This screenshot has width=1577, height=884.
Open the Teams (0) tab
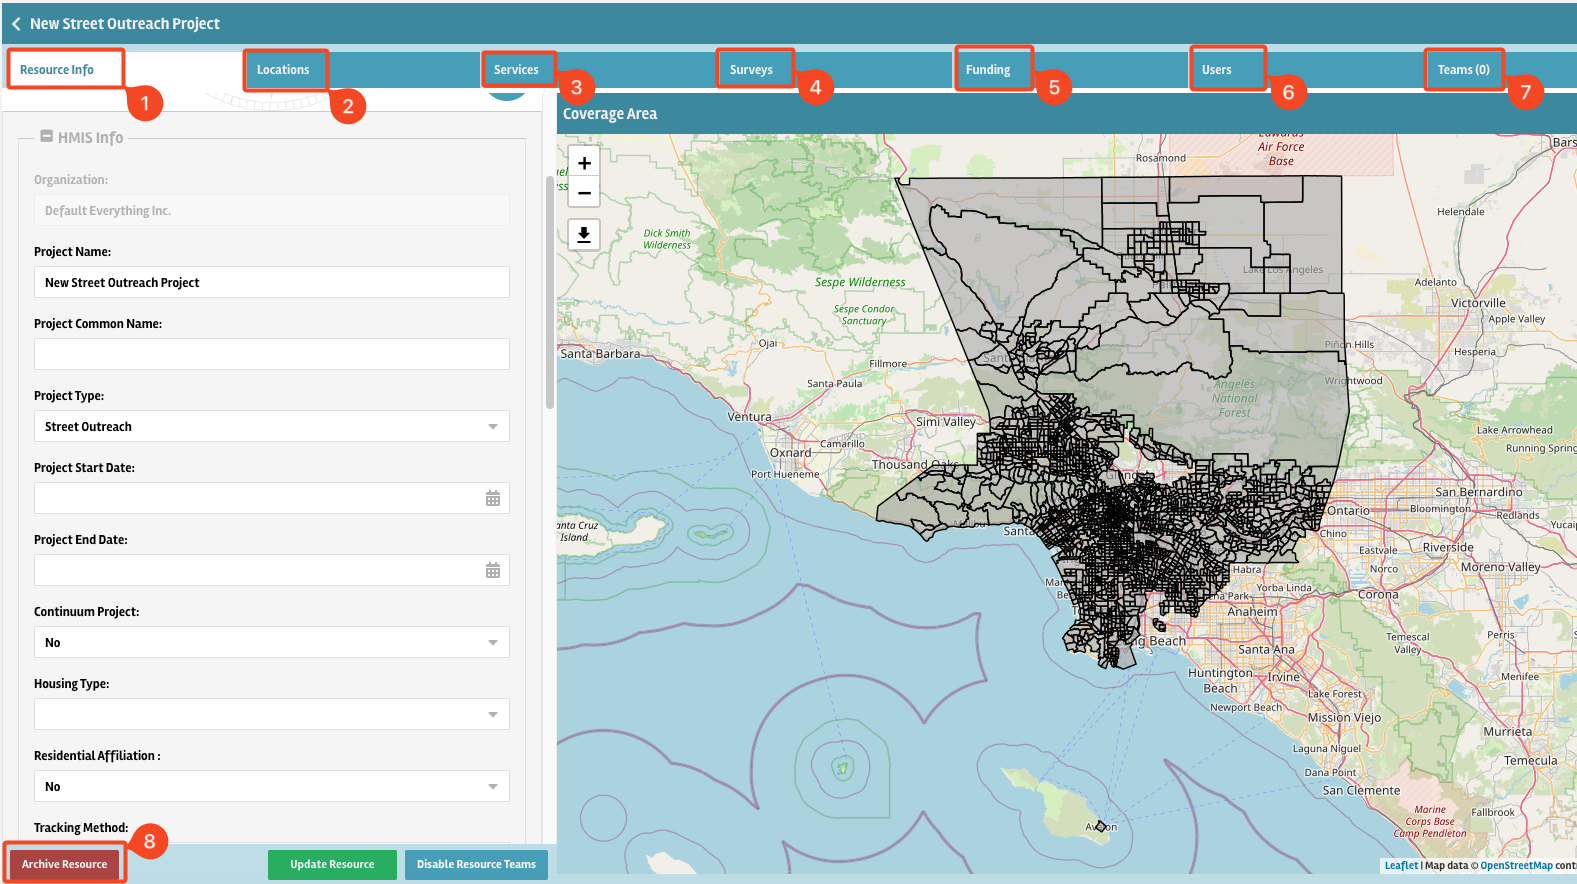coord(1463,70)
